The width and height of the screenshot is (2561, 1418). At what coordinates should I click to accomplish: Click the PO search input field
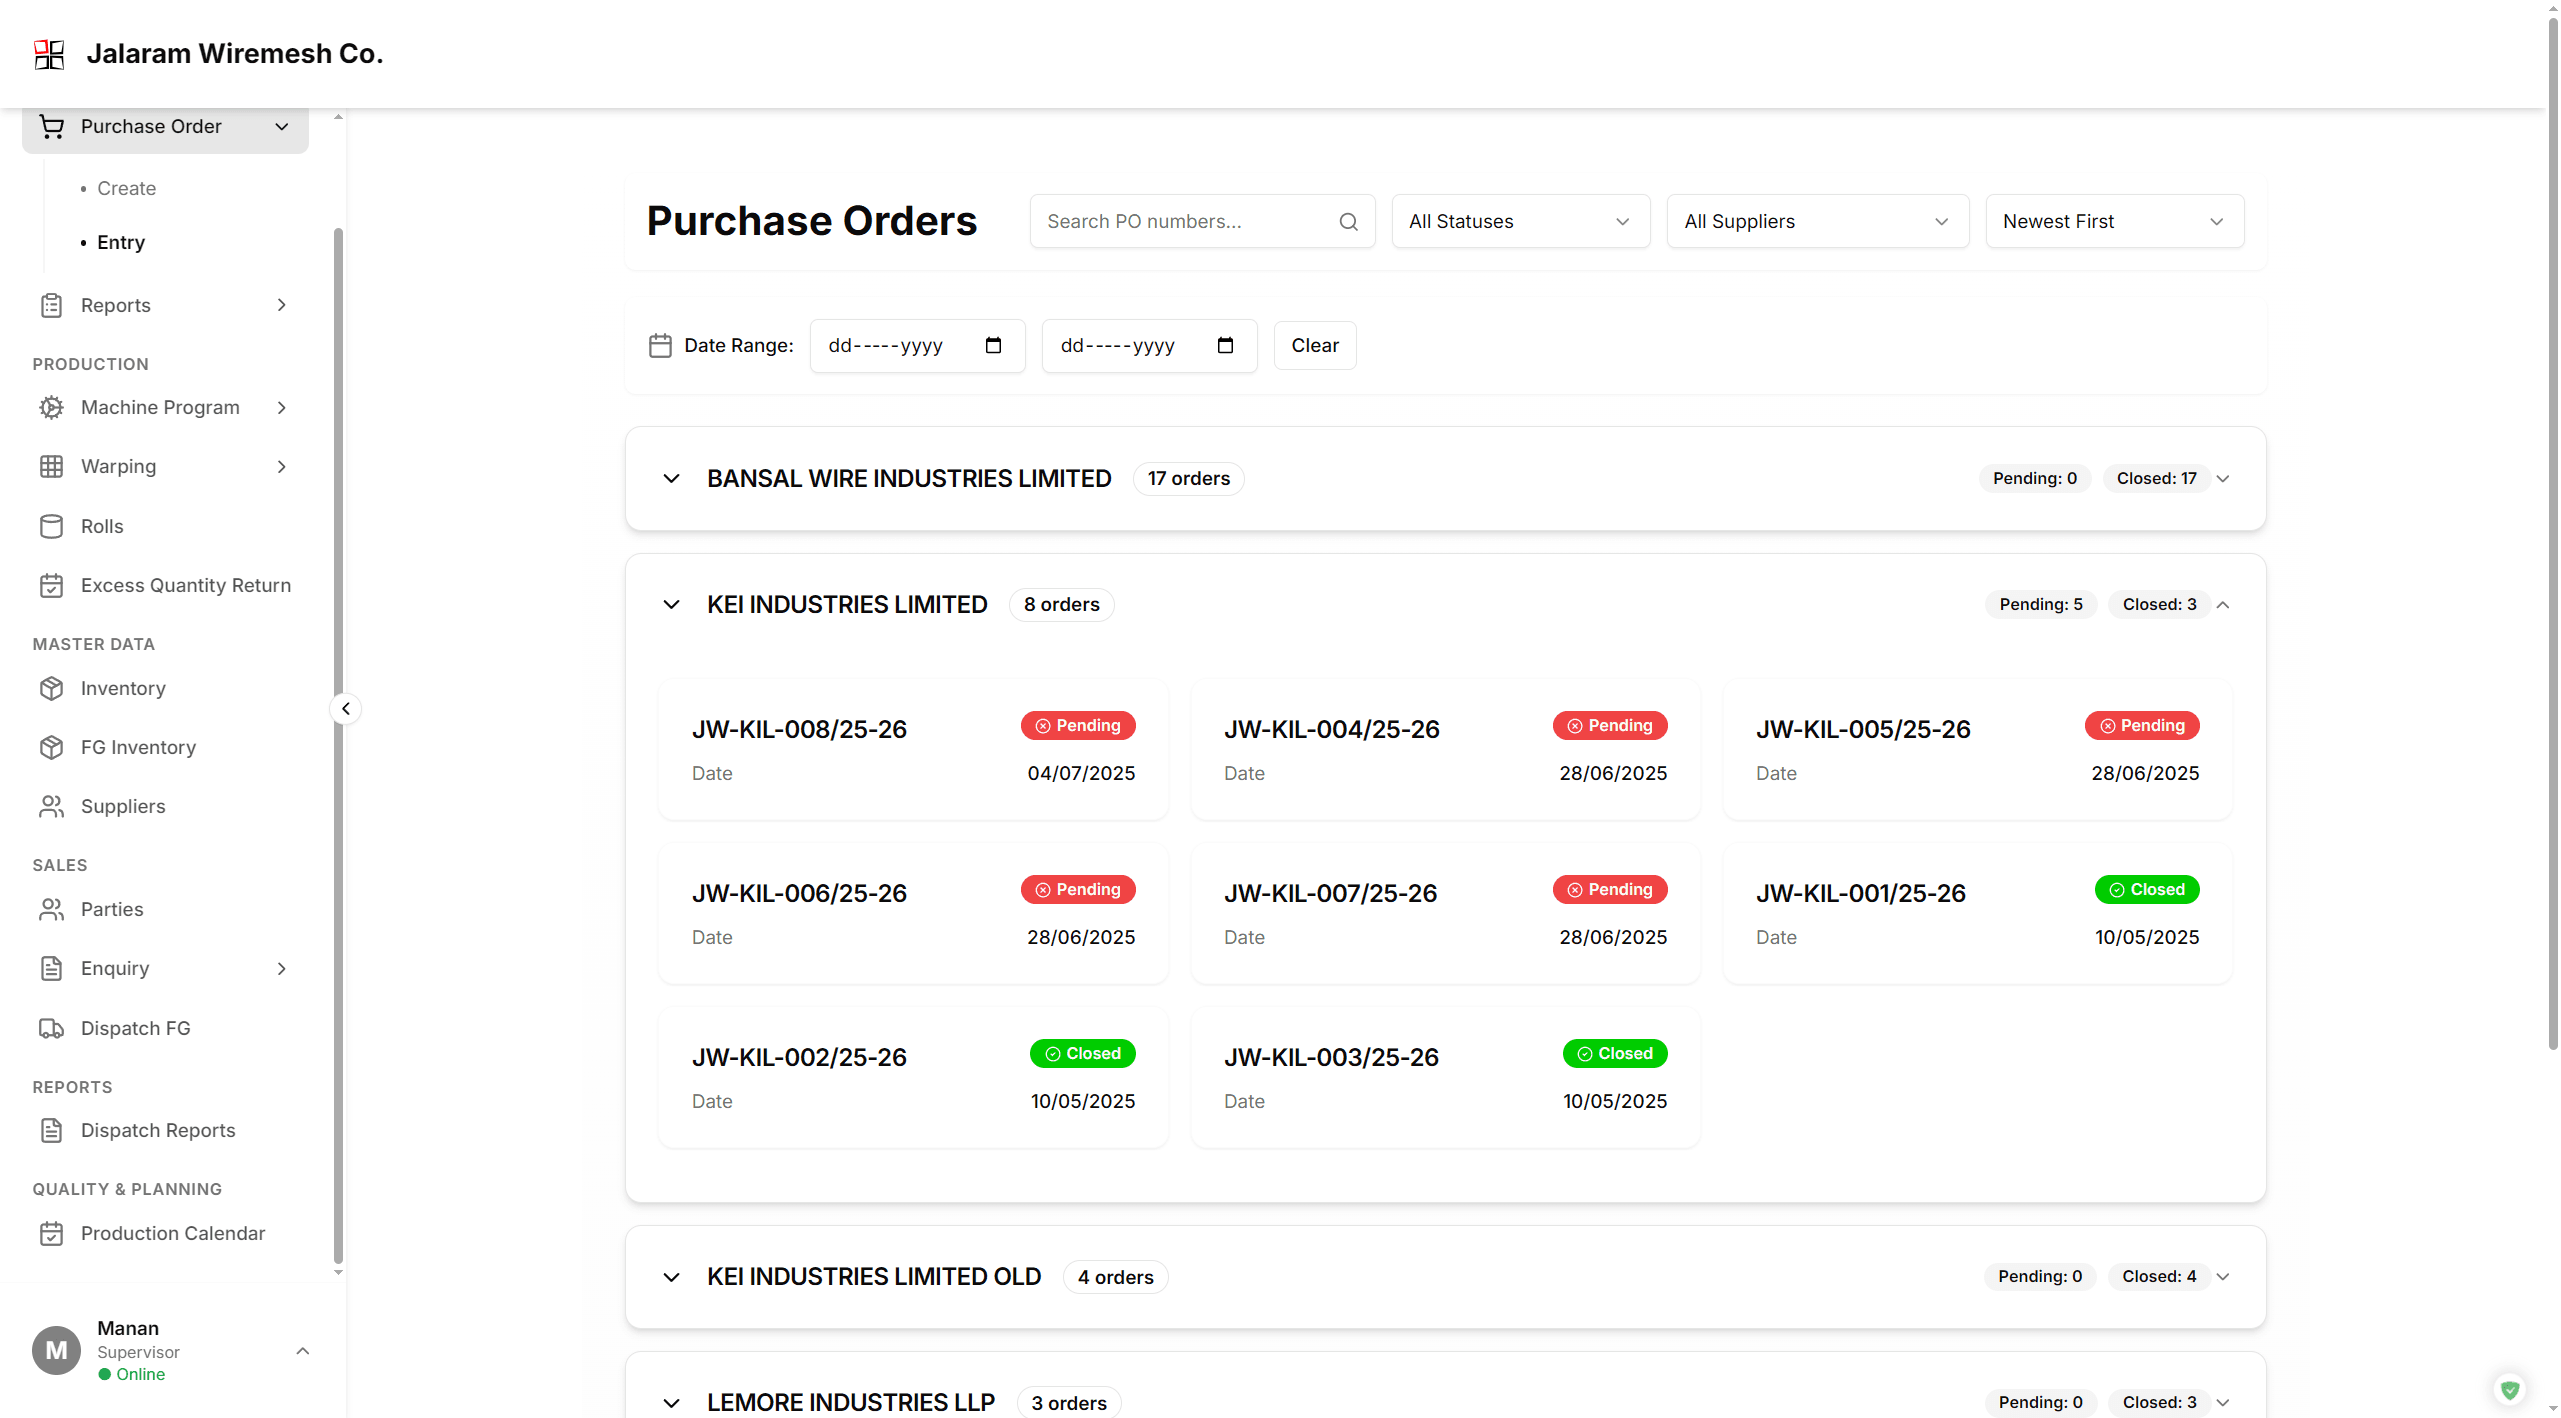click(1180, 221)
